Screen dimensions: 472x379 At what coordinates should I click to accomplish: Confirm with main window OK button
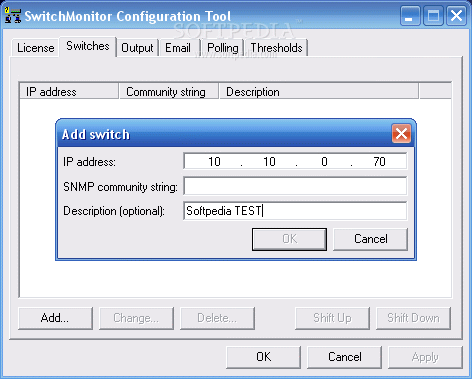point(263,357)
